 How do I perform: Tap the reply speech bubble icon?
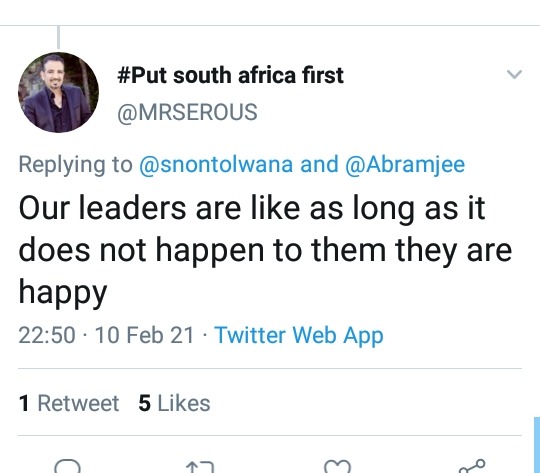(x=68, y=466)
